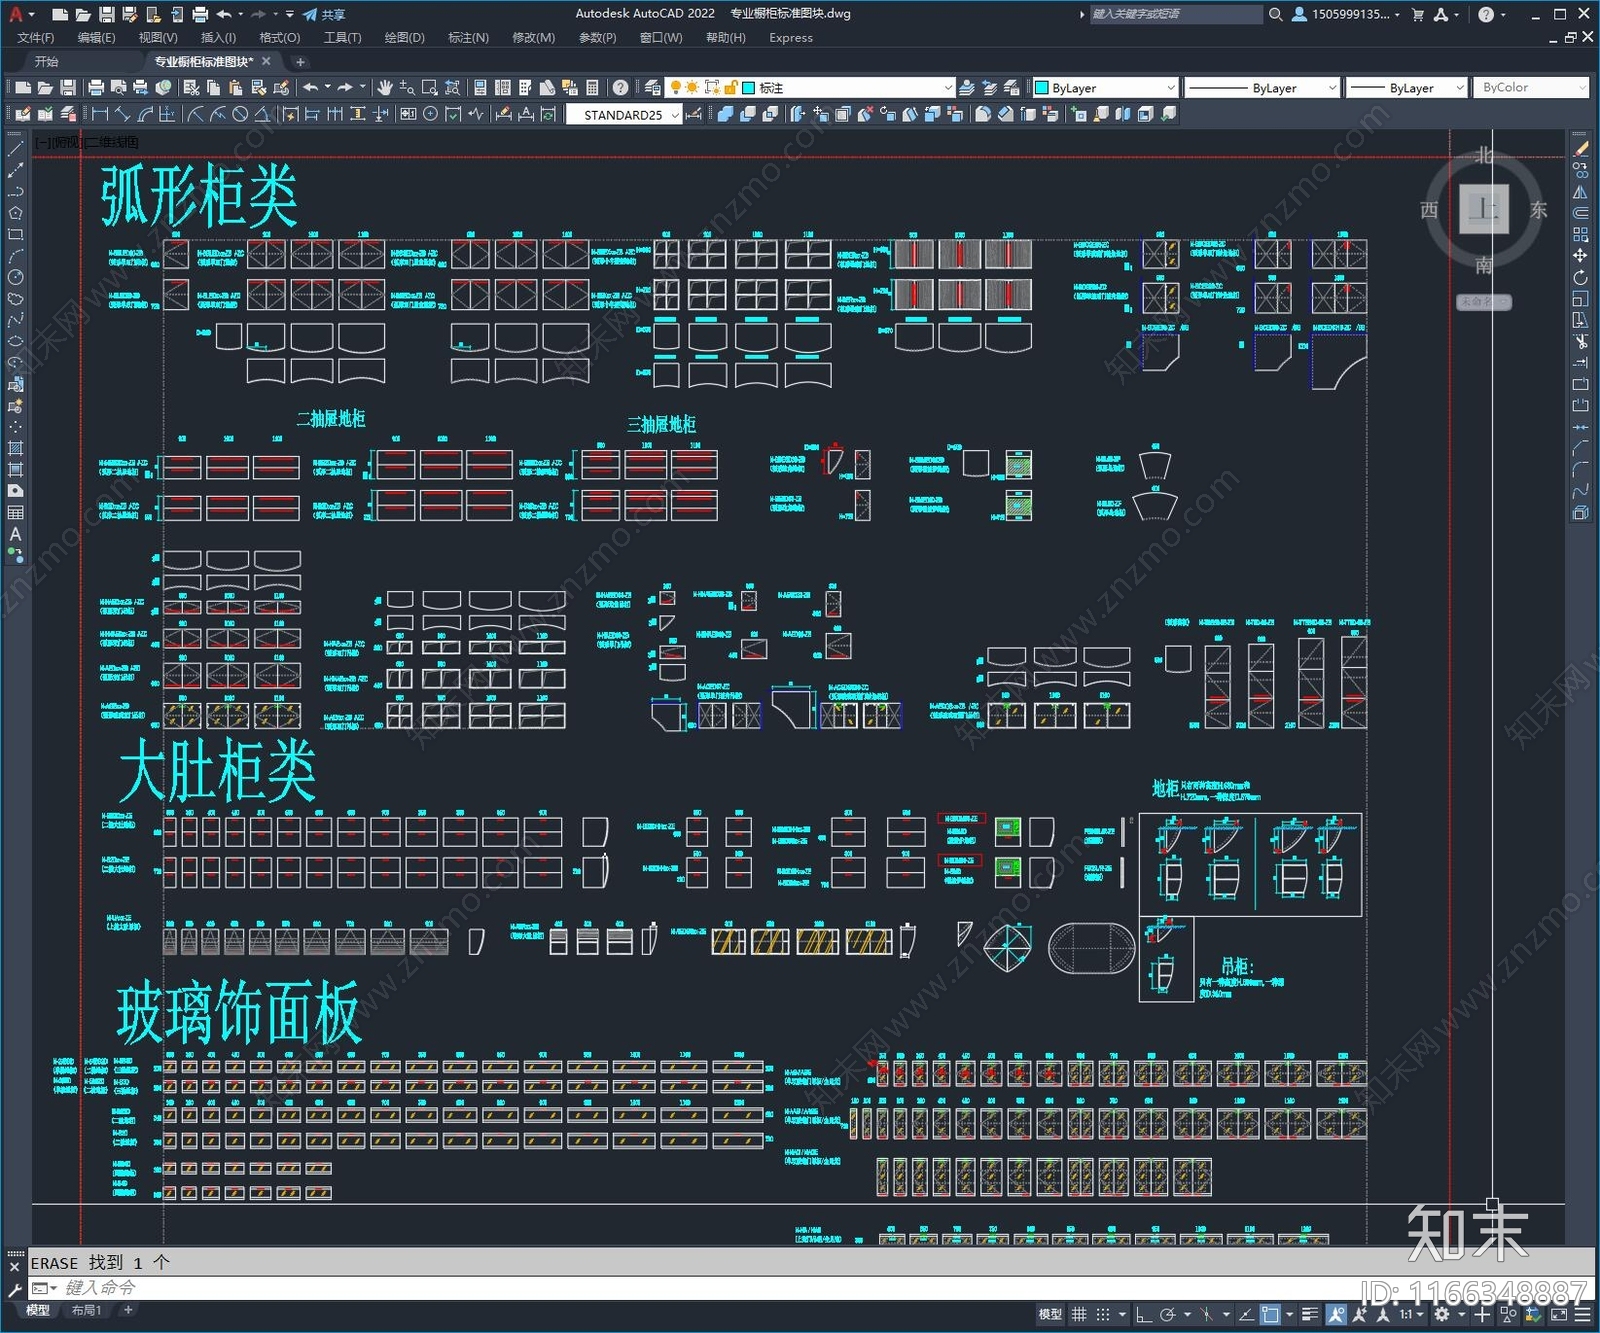1600x1333 pixels.
Task: Toggle snap mode in status bar
Action: coord(1103,1314)
